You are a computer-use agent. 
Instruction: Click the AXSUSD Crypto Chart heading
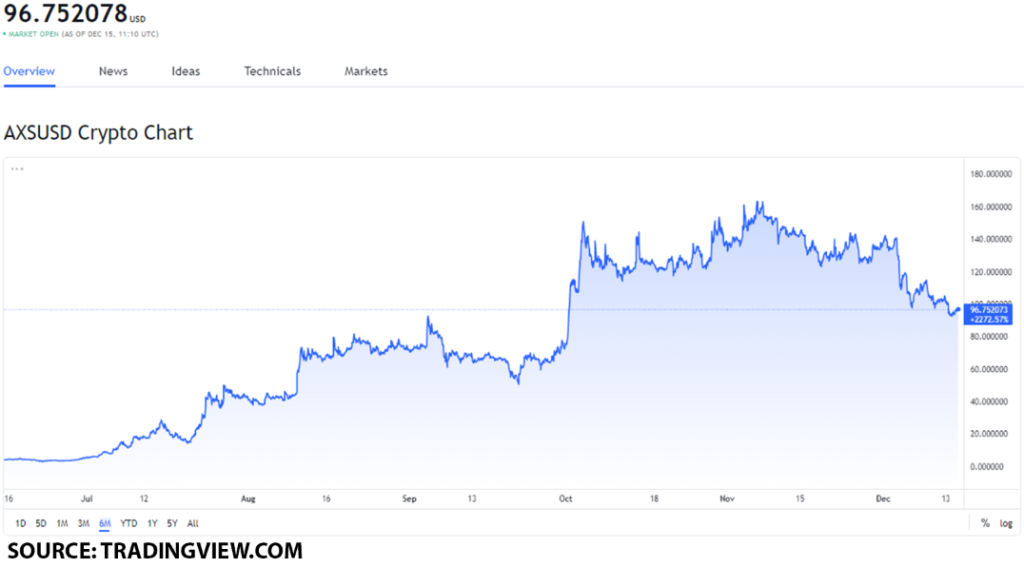(x=98, y=133)
